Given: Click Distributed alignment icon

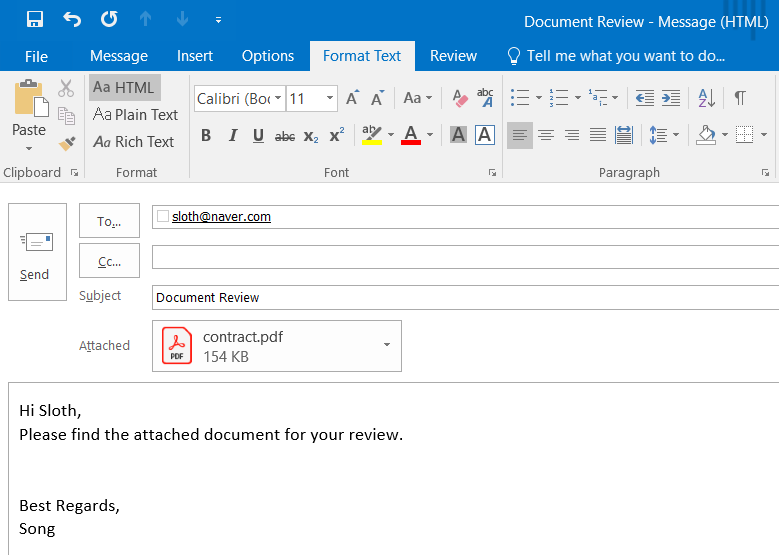Looking at the screenshot, I should pyautogui.click(x=623, y=135).
